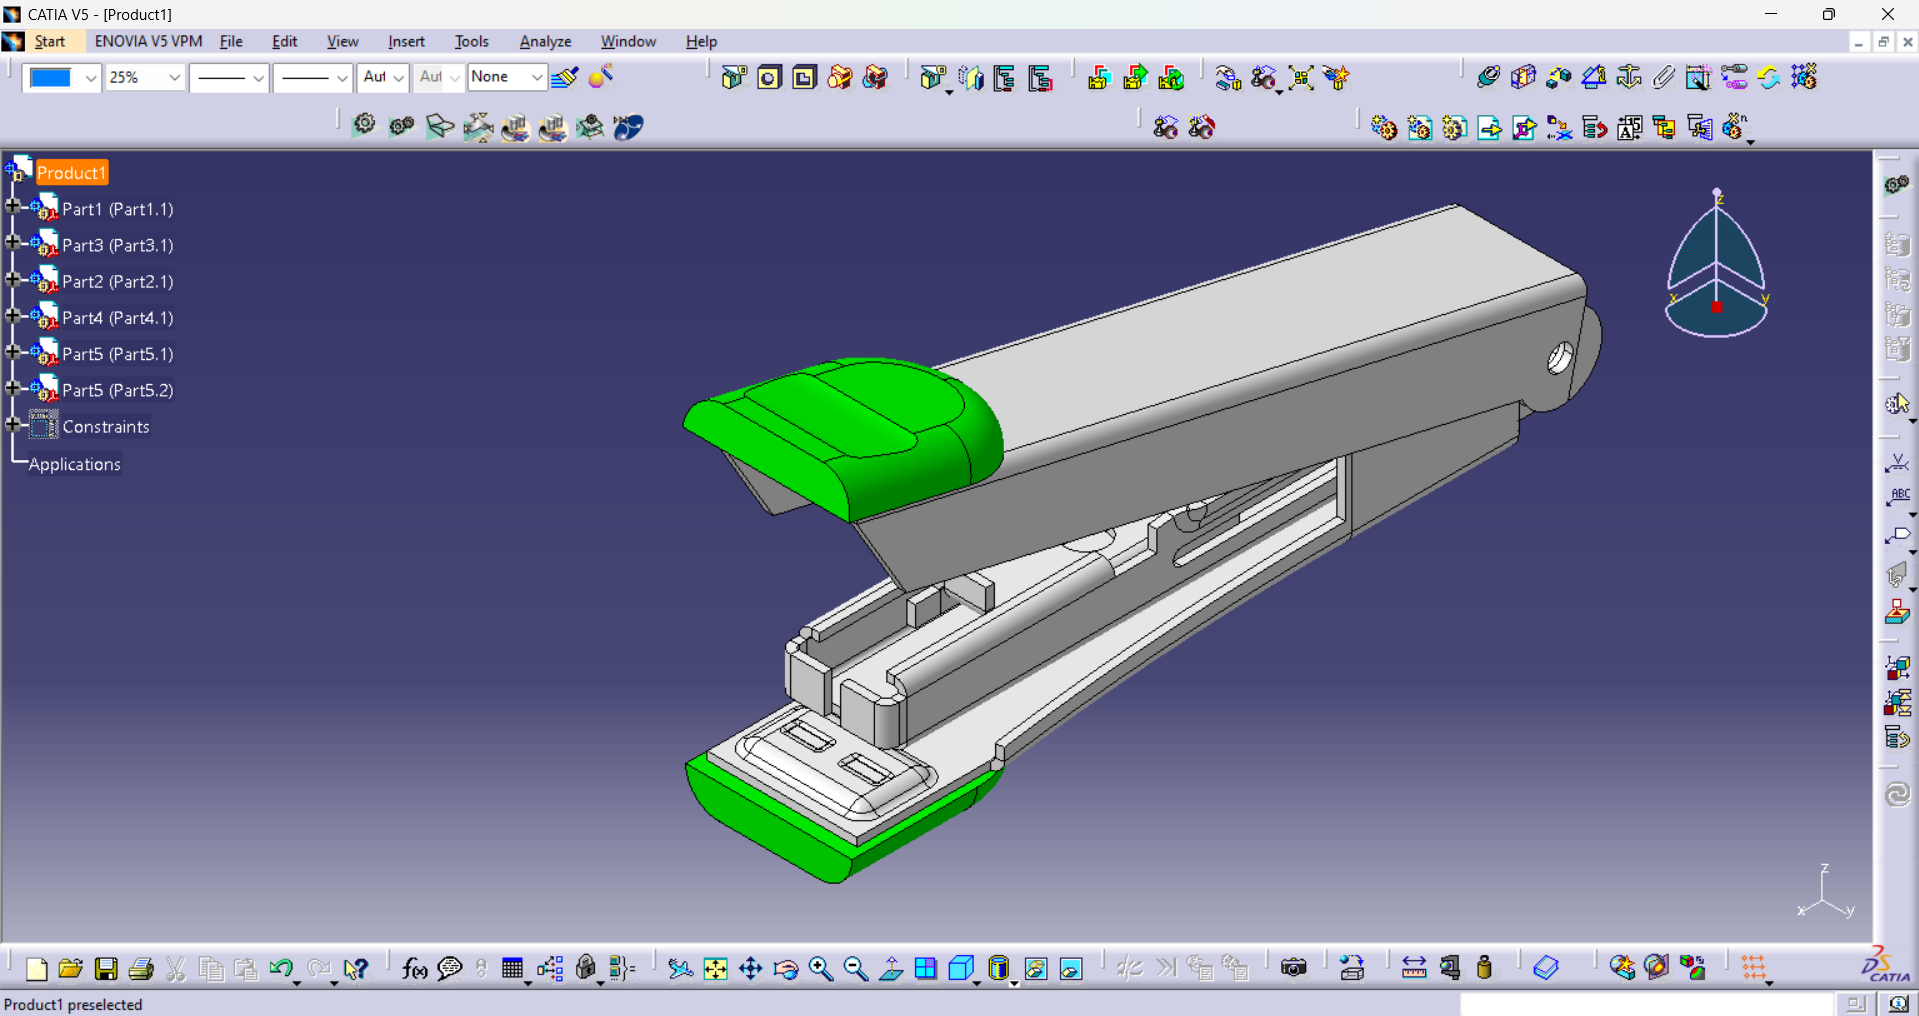Click the Measure Between icon
The image size is (1919, 1016).
1413,968
